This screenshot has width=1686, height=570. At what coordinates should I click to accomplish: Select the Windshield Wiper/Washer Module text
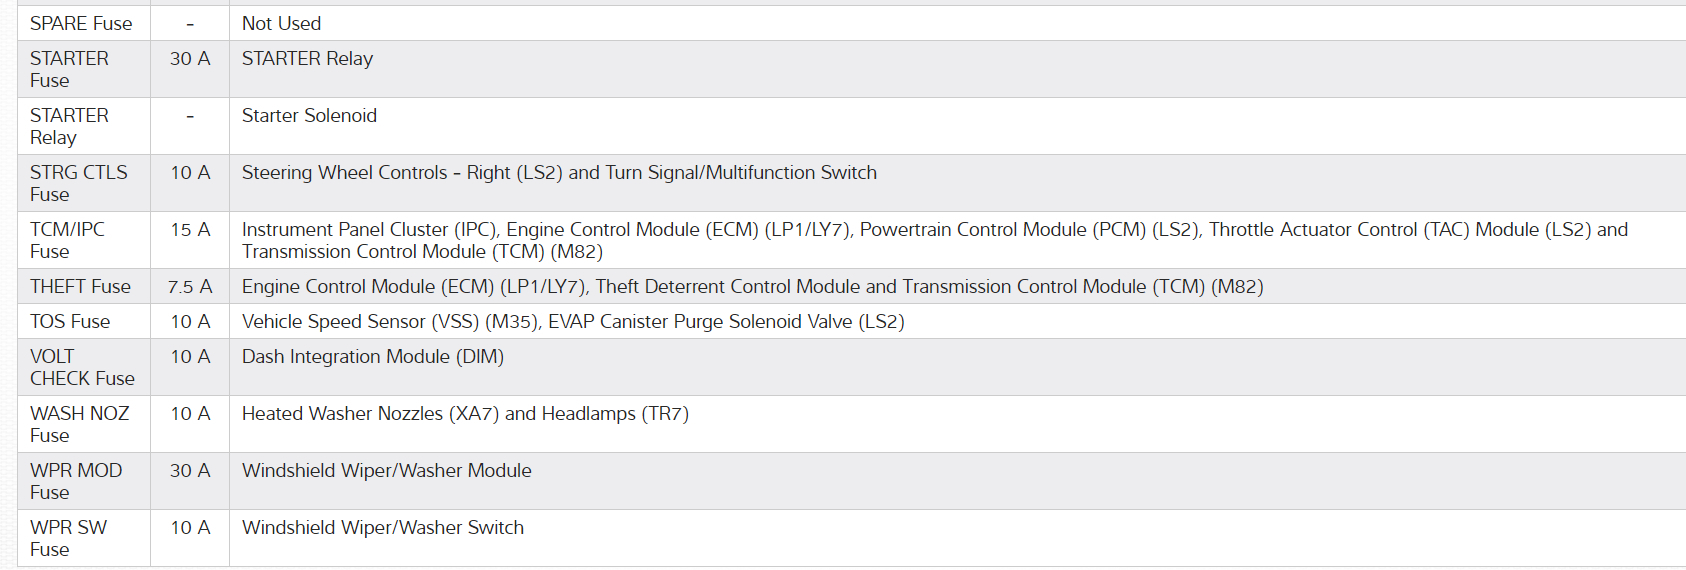[x=387, y=471]
